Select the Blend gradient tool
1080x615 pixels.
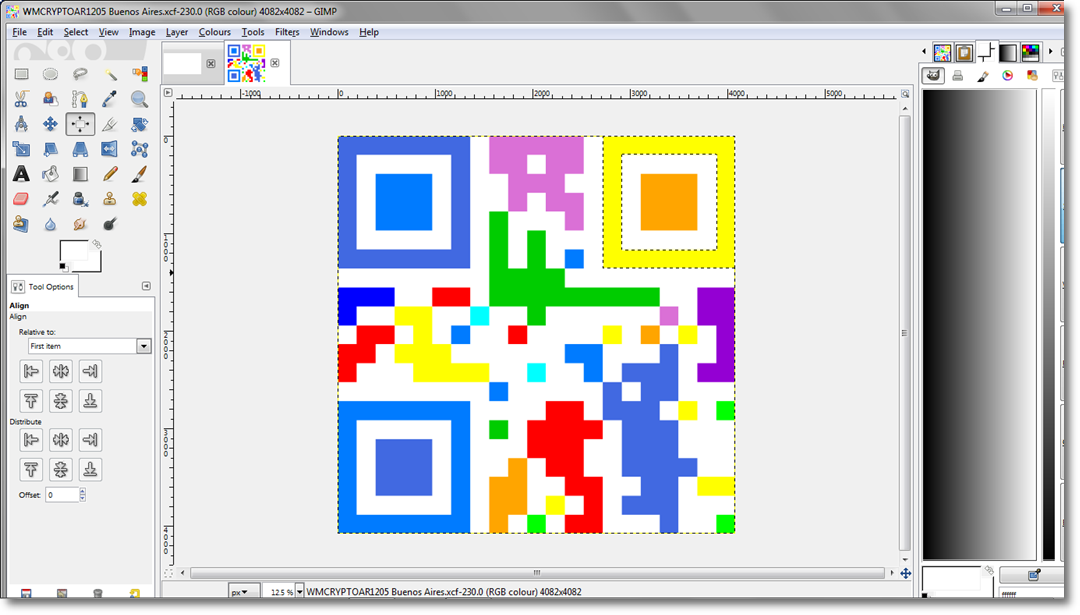pos(80,174)
